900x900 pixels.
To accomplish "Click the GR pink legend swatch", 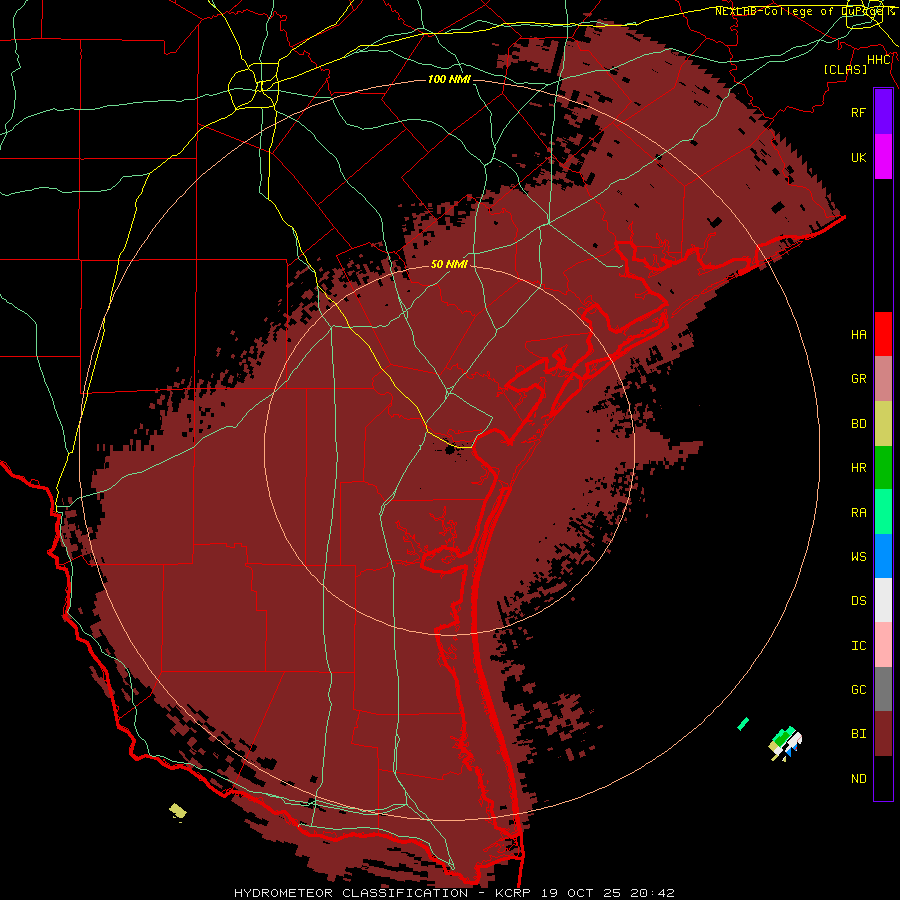I will pos(883,378).
